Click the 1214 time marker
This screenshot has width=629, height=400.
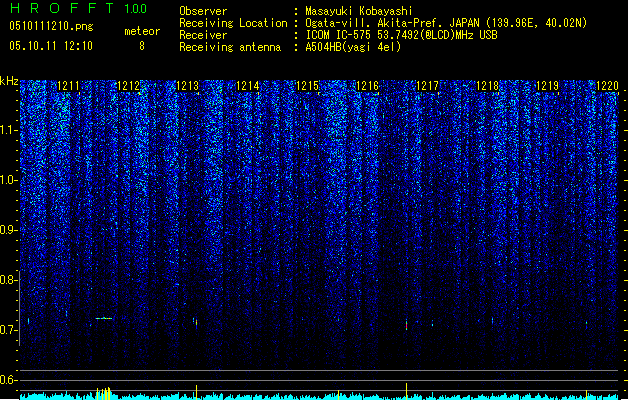point(248,86)
